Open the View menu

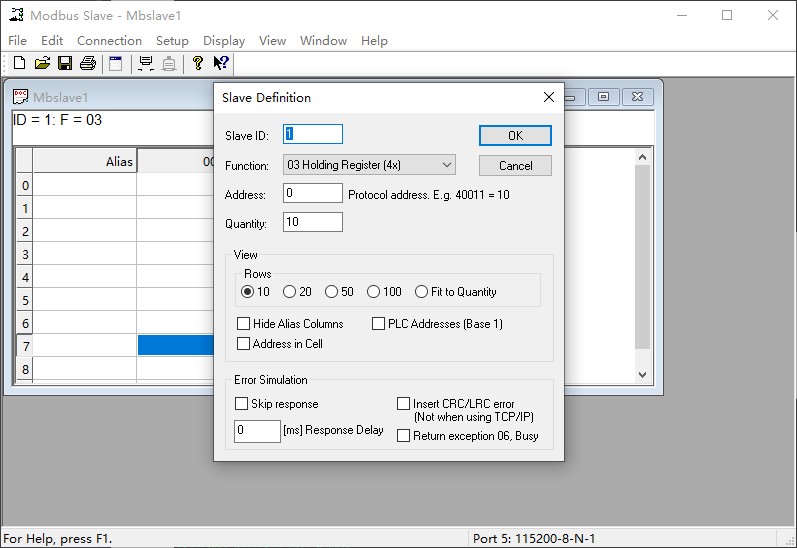click(x=272, y=41)
